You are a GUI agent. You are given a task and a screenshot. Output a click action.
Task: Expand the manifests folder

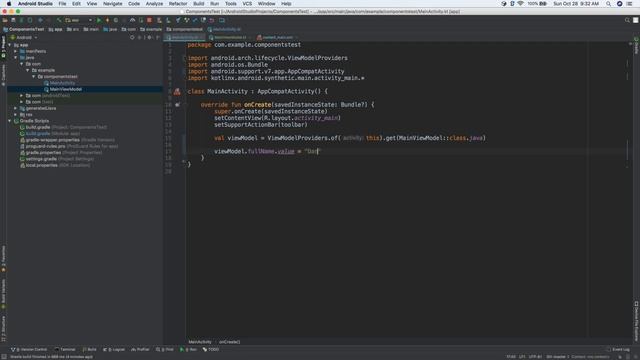pos(16,51)
